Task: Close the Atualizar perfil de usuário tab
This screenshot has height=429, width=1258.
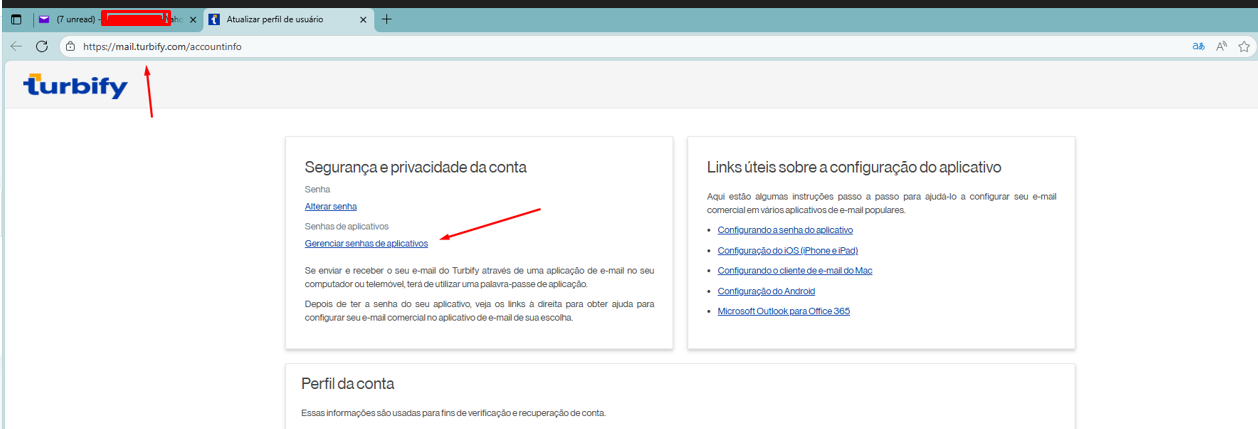Action: click(363, 19)
